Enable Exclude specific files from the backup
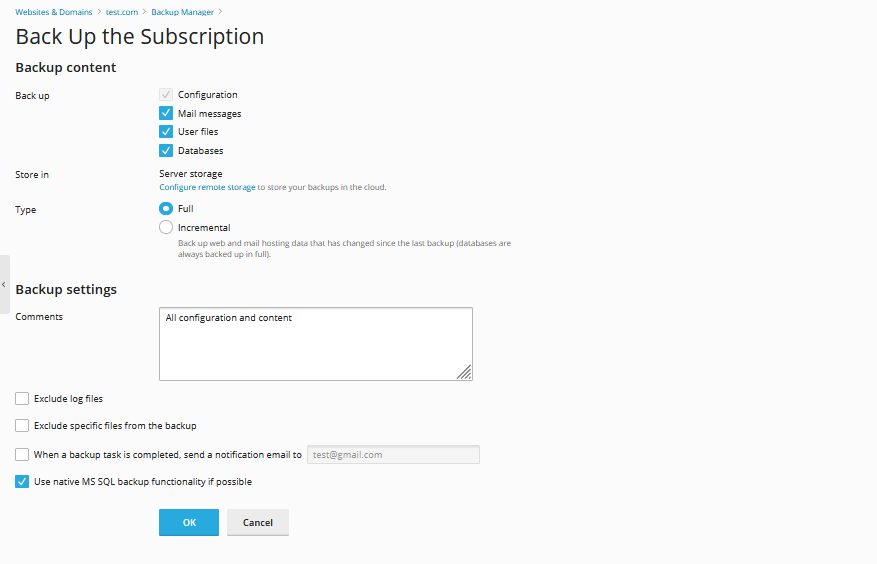Viewport: 877px width, 564px height. (22, 426)
